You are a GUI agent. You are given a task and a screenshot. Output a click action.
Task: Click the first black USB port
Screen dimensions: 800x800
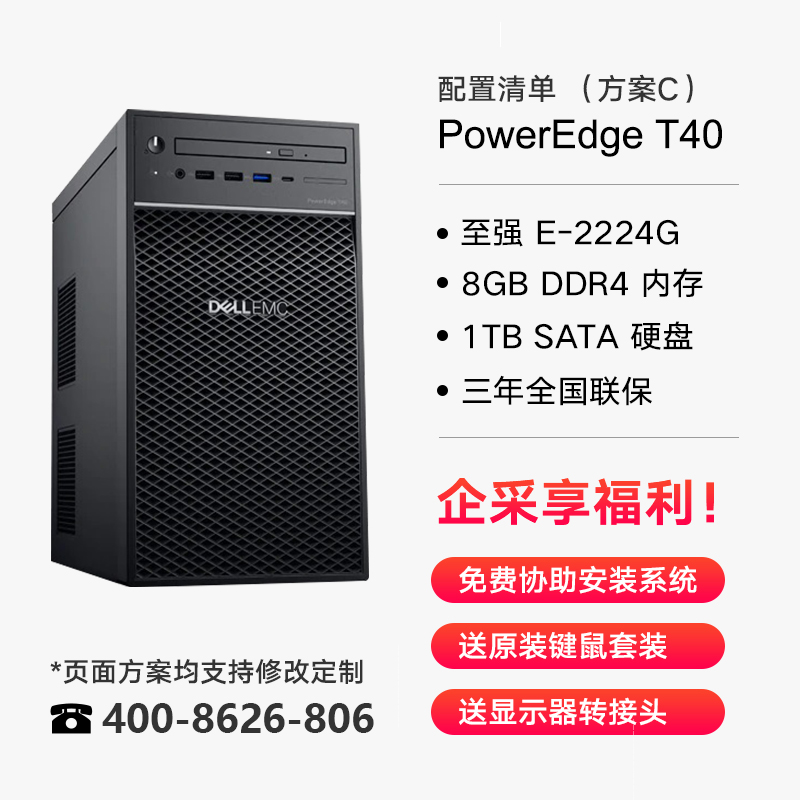[x=204, y=176]
